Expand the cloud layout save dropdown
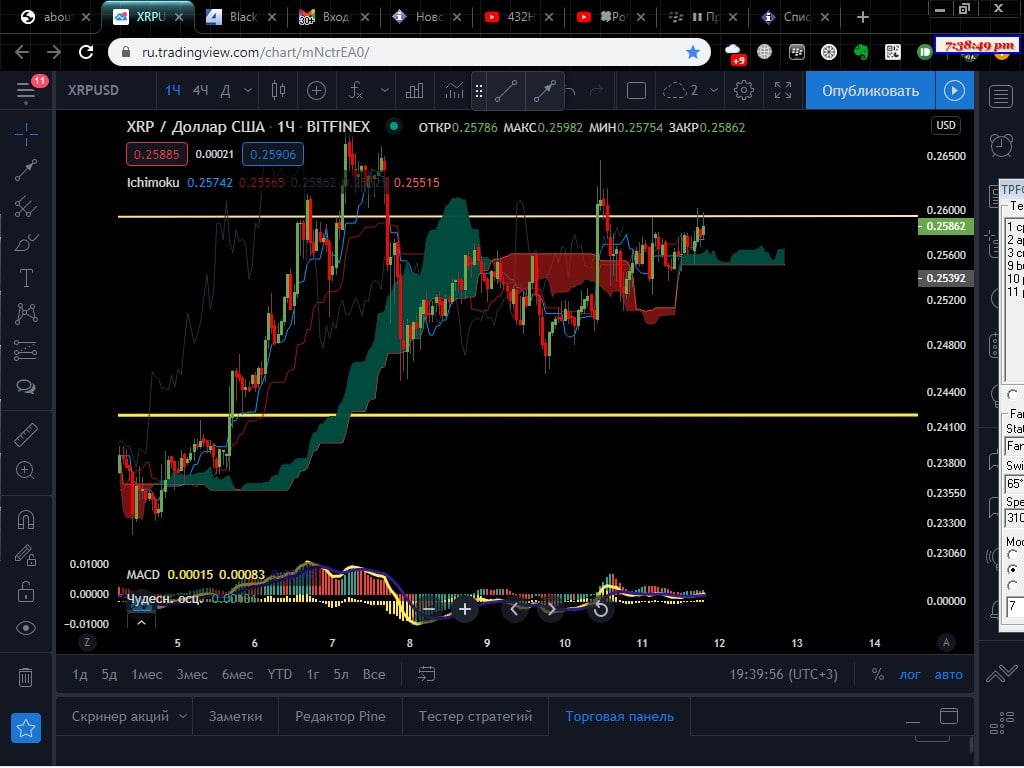Viewport: 1024px width, 768px height. coord(714,90)
